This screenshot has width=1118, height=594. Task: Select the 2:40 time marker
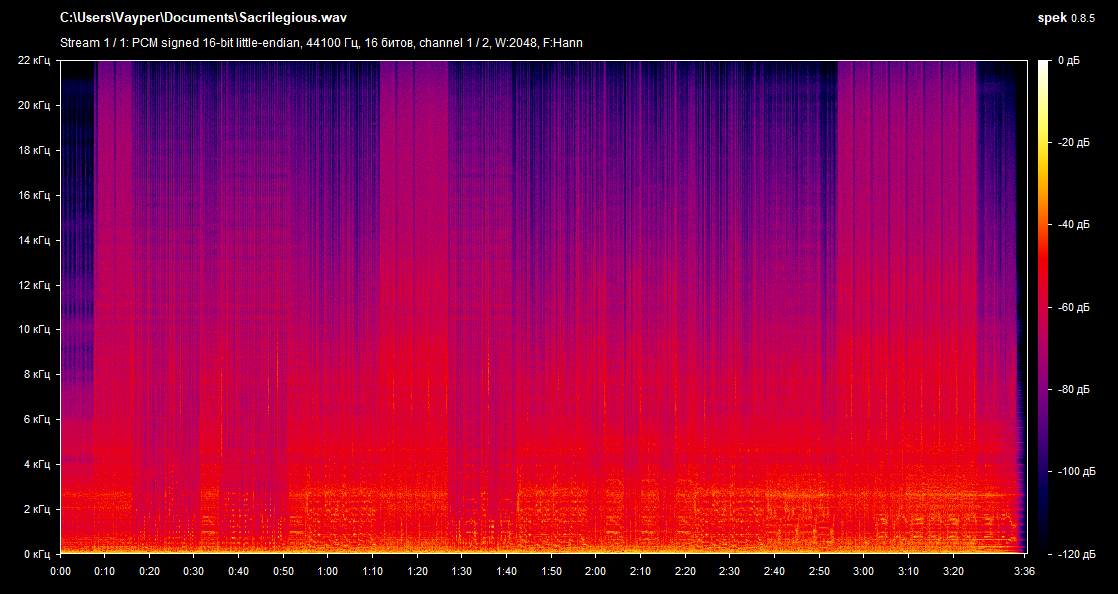pyautogui.click(x=774, y=571)
